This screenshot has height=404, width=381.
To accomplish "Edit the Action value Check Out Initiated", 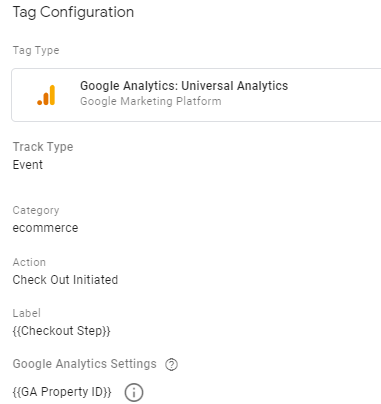I will (x=65, y=280).
